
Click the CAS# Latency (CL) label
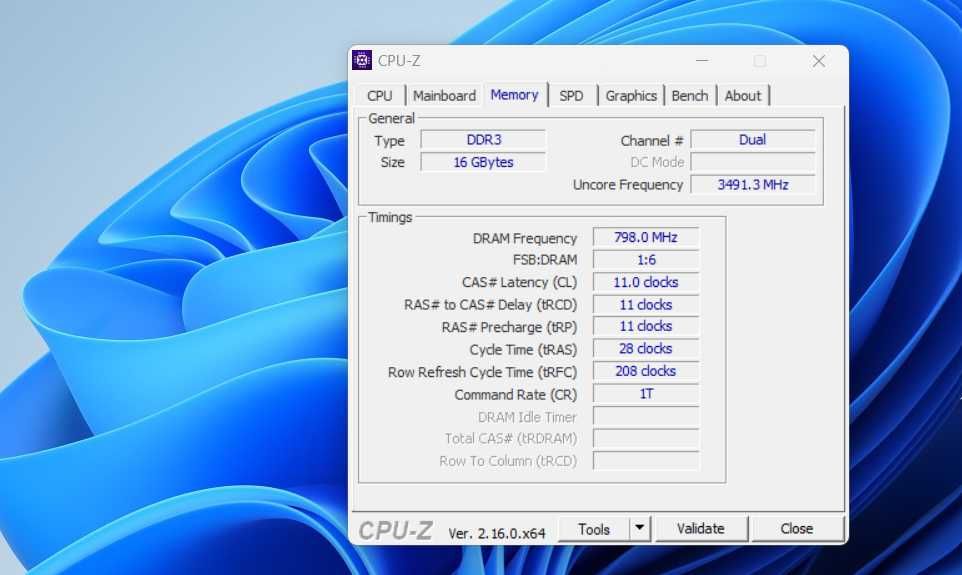(519, 282)
